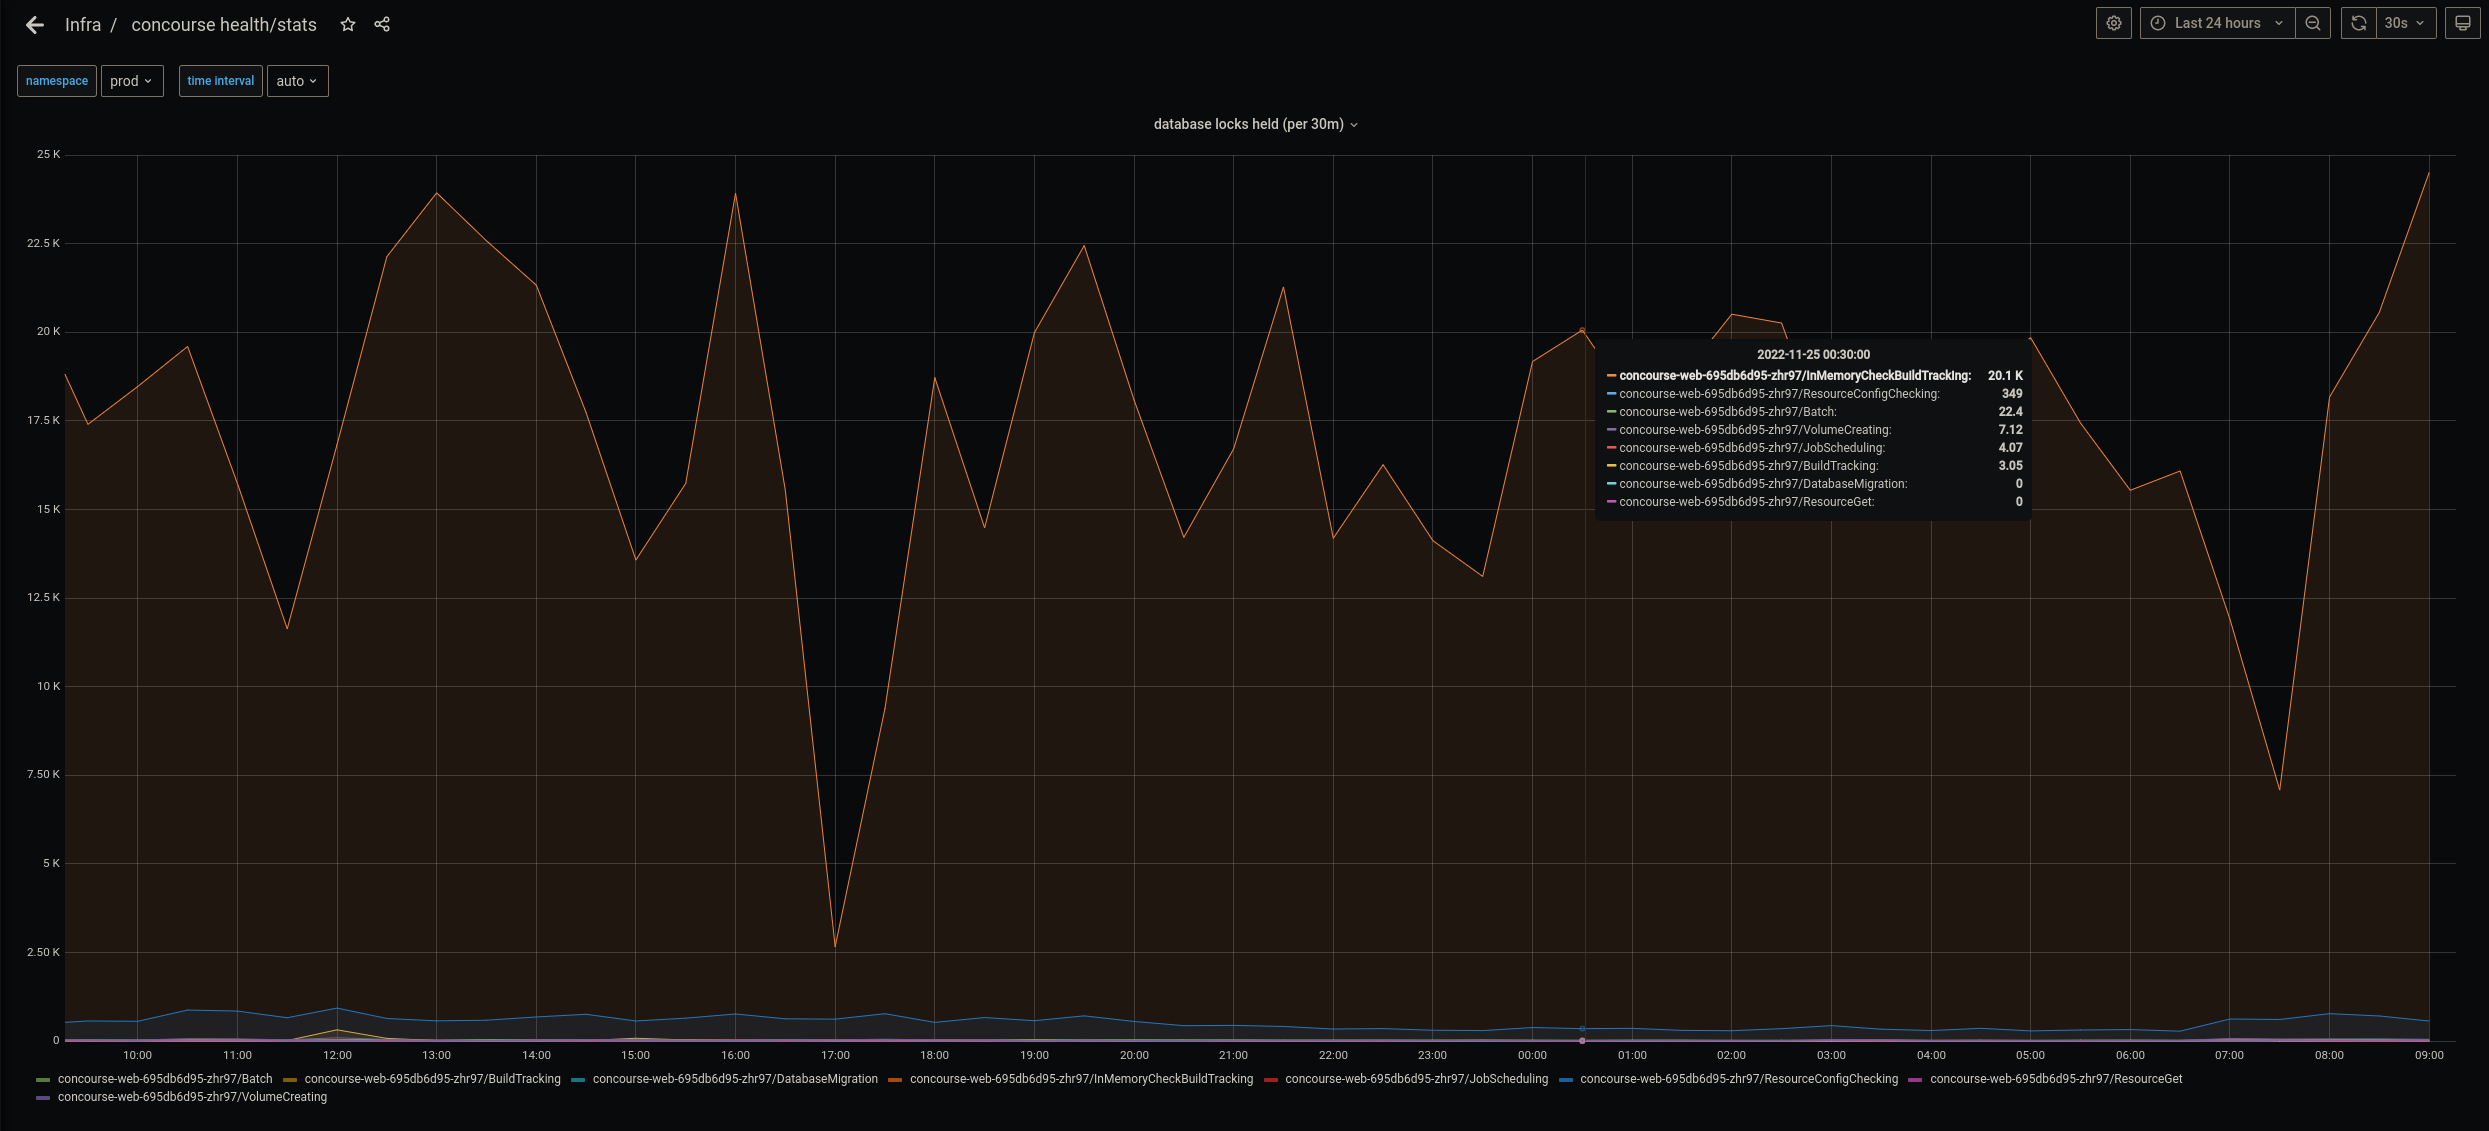Go back using the arrow icon
2489x1131 pixels.
(x=35, y=24)
